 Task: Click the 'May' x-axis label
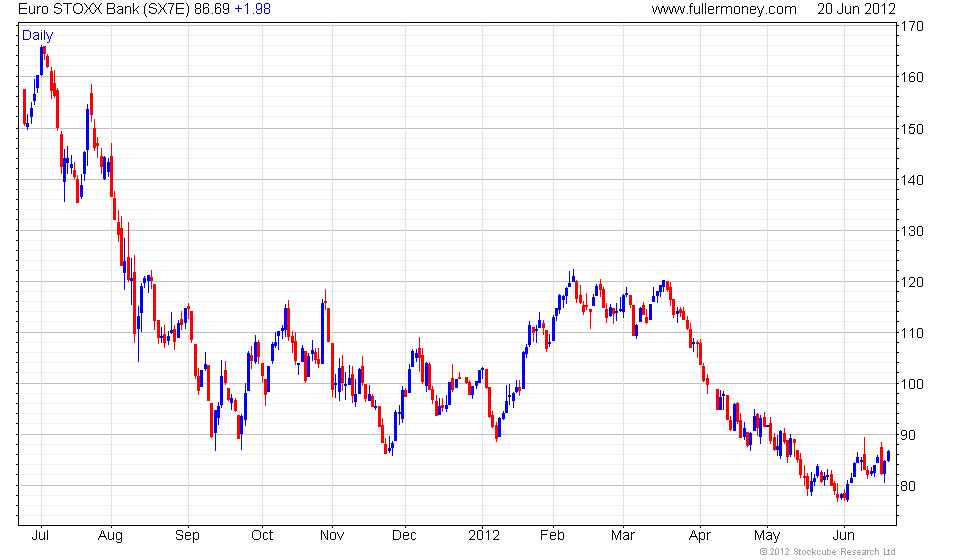[x=767, y=536]
